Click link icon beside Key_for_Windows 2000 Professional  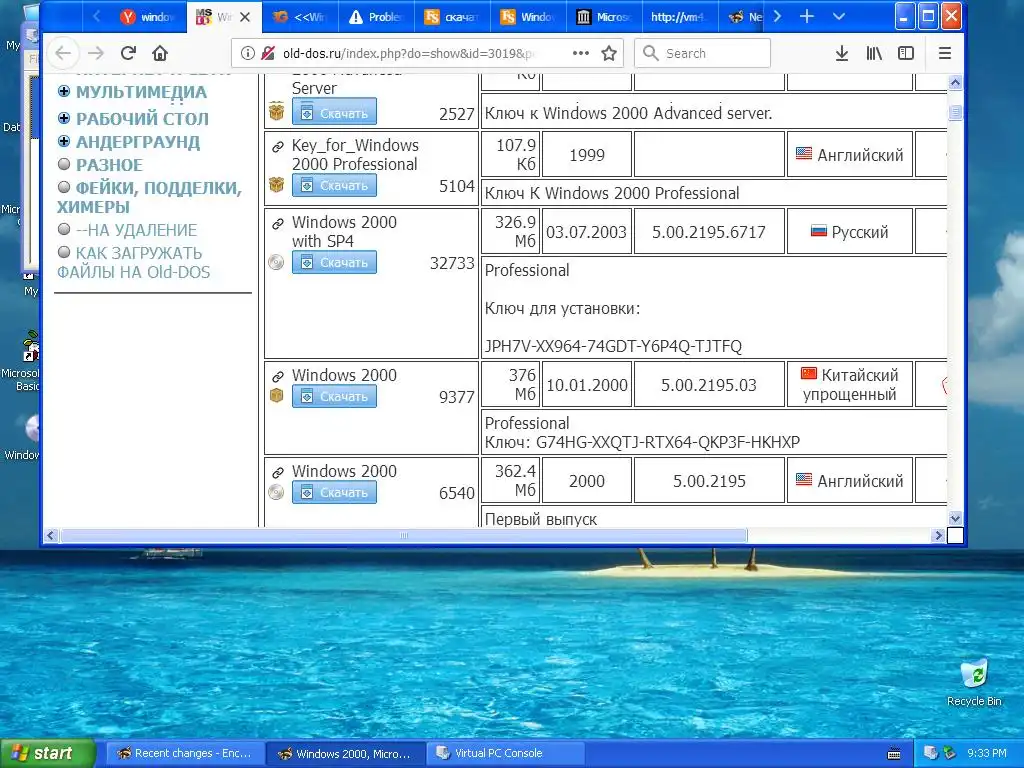(278, 147)
